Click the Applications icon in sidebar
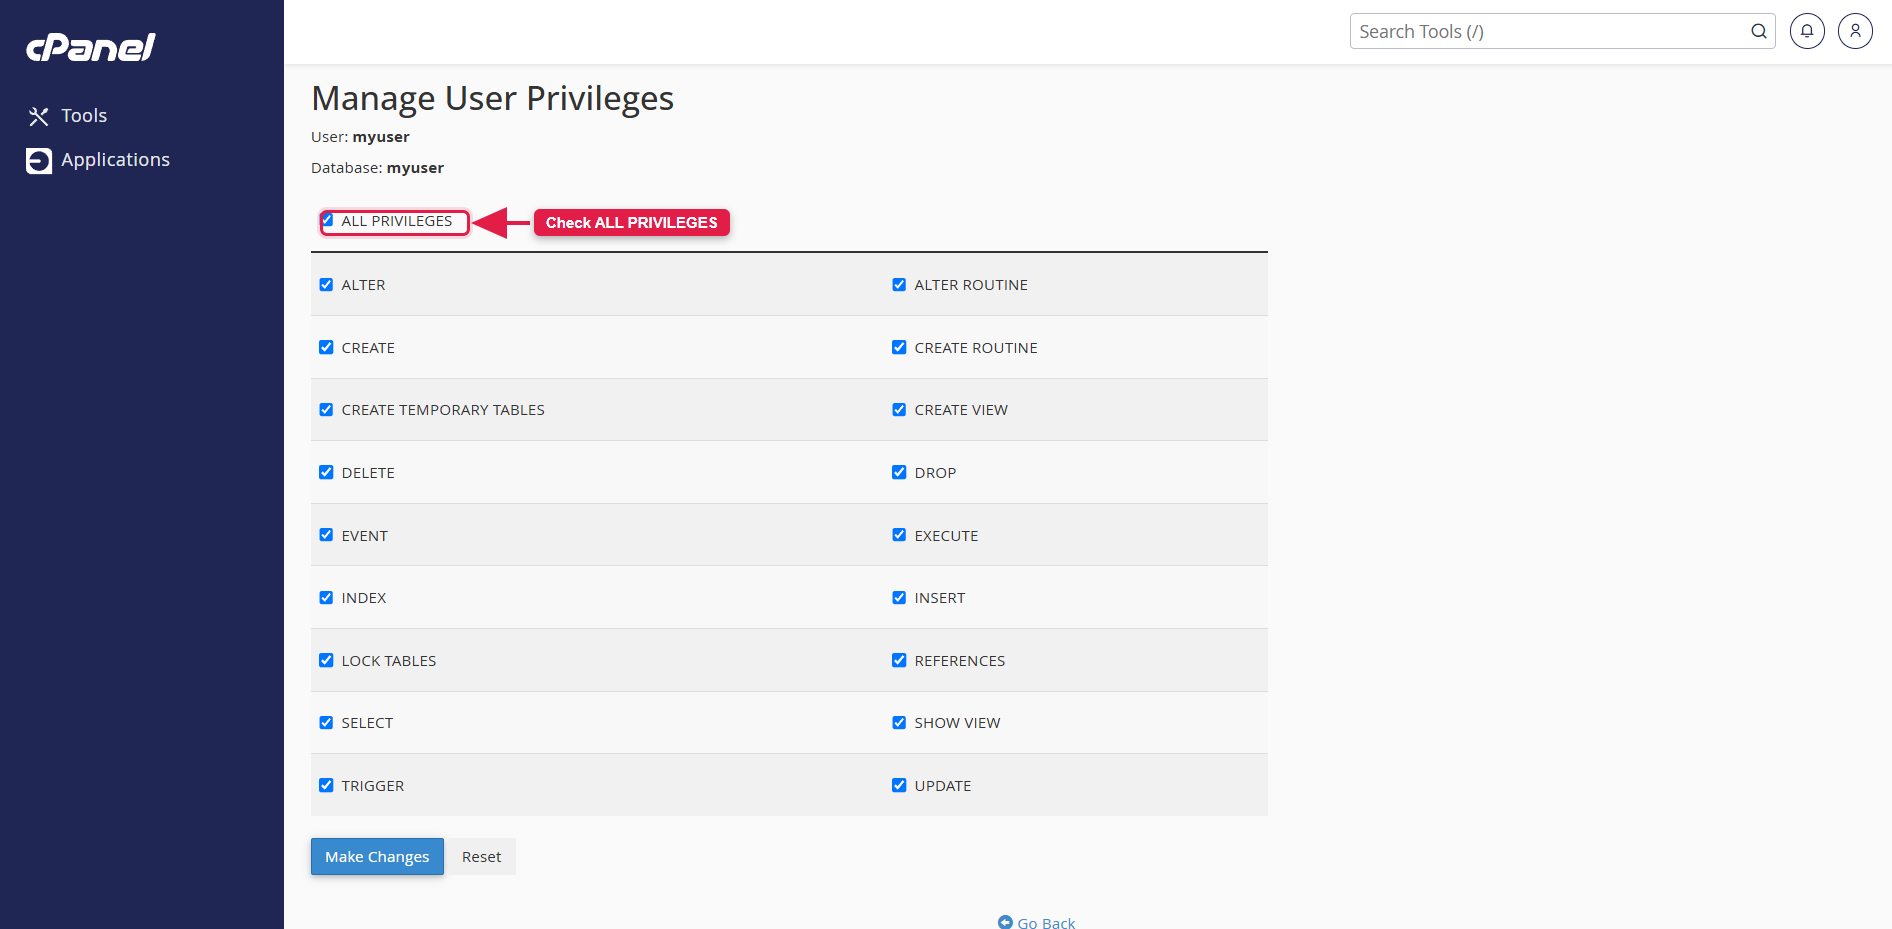This screenshot has height=929, width=1892. 39,161
